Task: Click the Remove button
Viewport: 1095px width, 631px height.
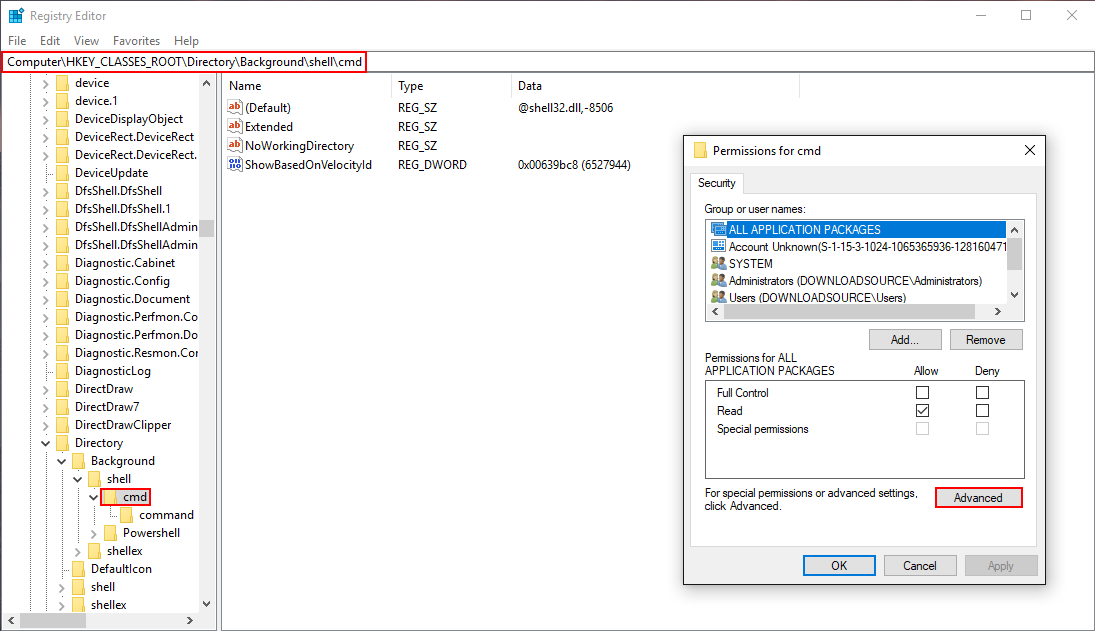Action: (x=986, y=340)
